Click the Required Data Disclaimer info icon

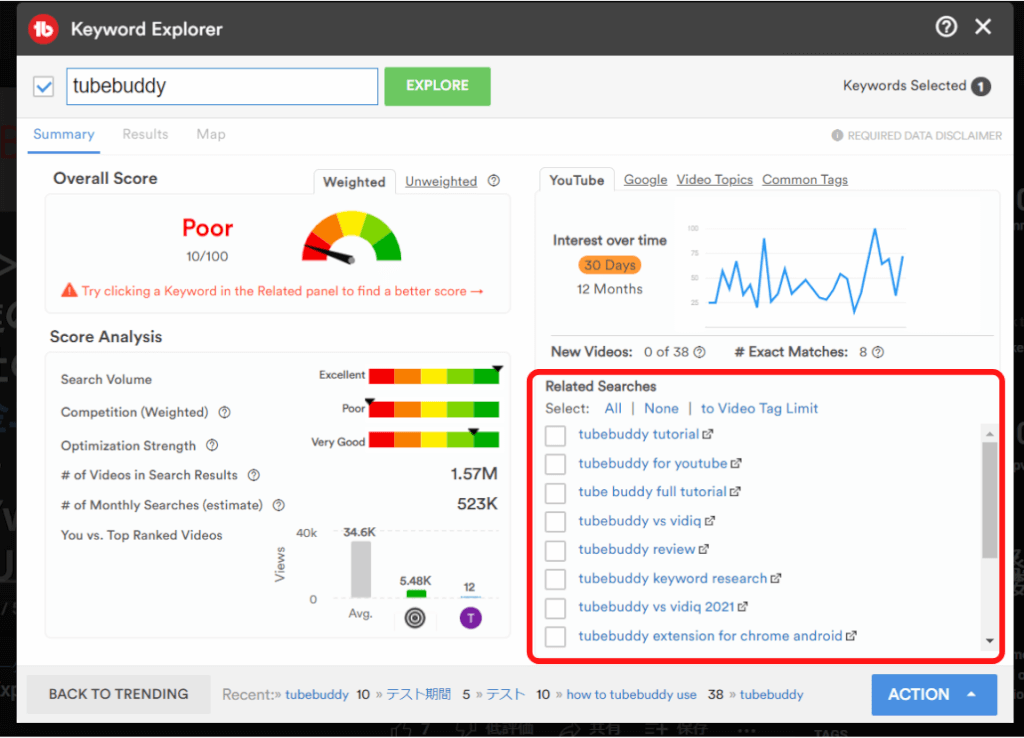coord(837,135)
